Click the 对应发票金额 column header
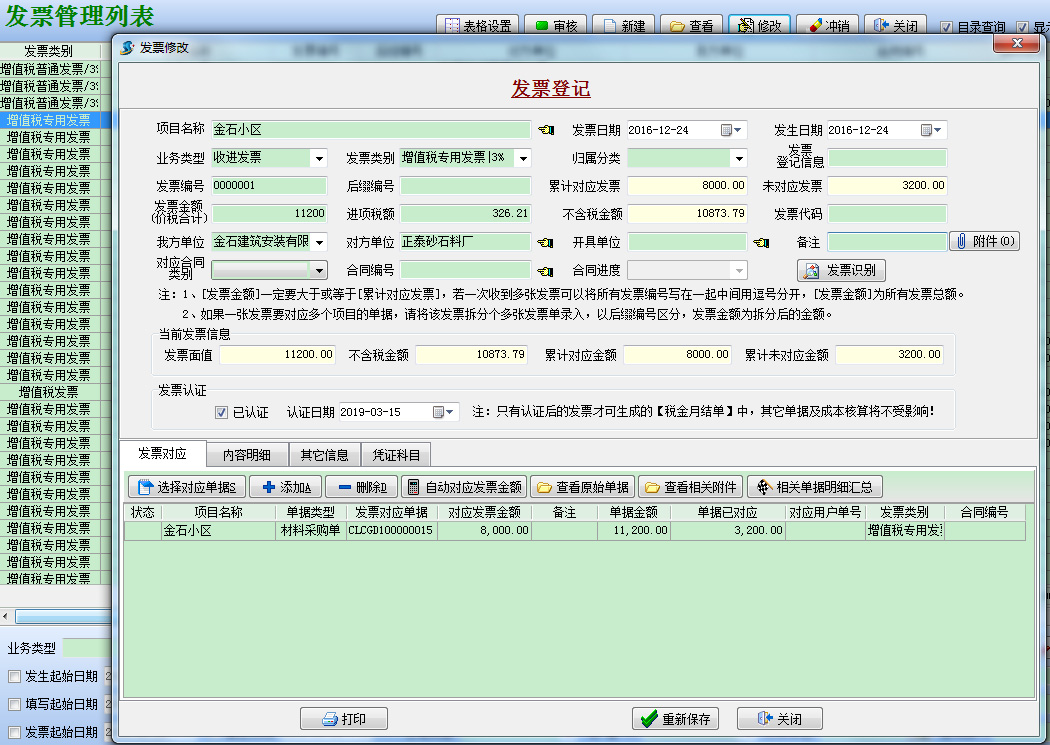 pos(484,512)
